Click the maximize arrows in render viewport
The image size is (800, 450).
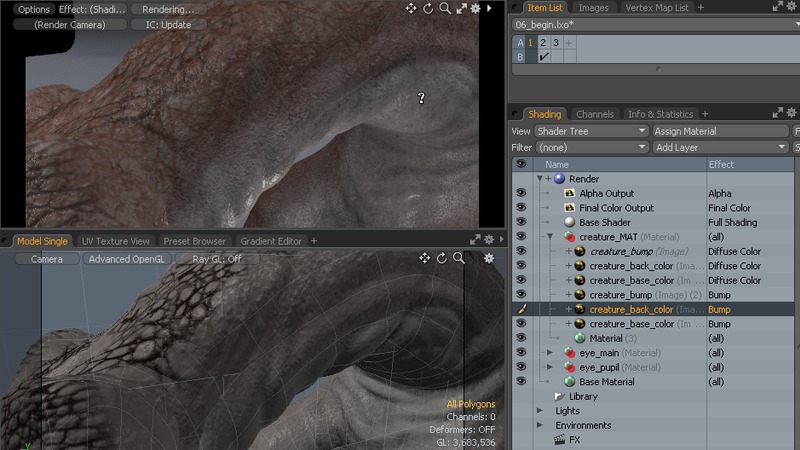(461, 8)
